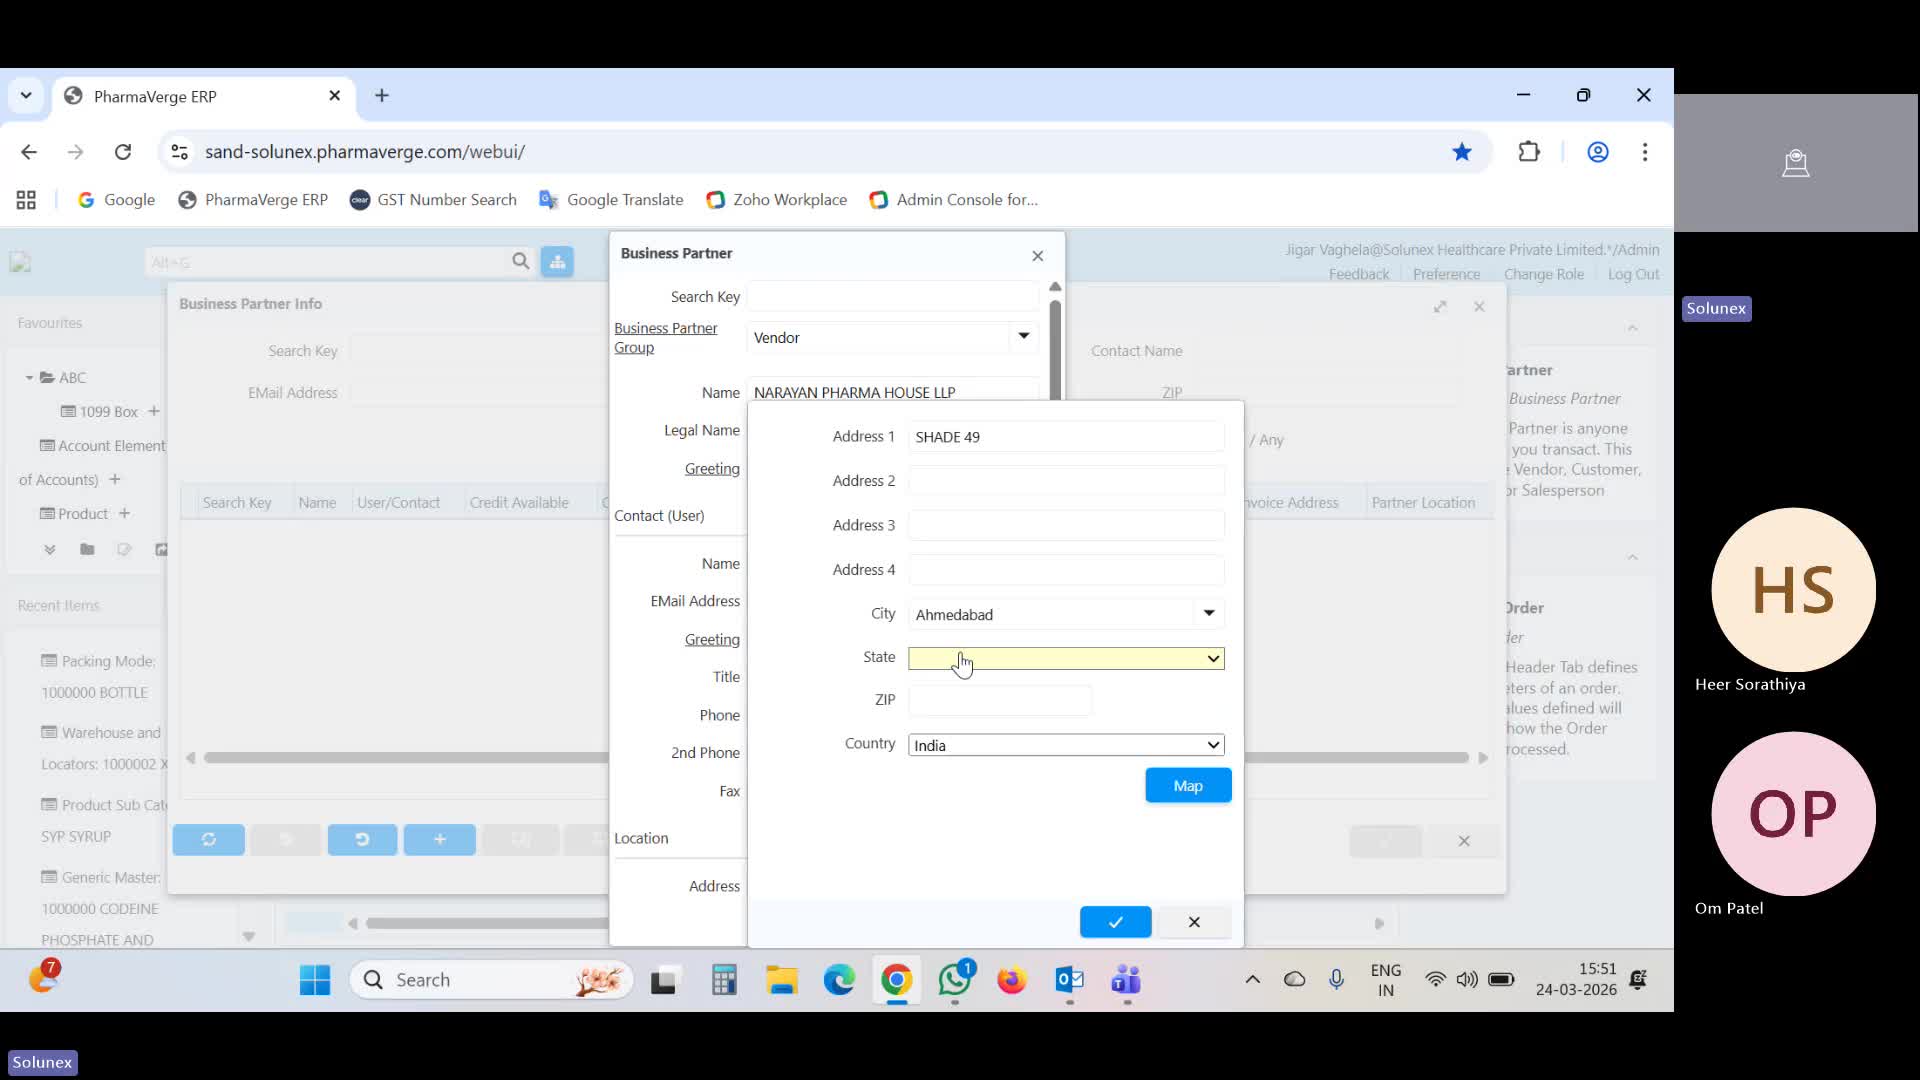Change the Business Partner Group from Vendor
This screenshot has width=1920, height=1080.
1022,337
